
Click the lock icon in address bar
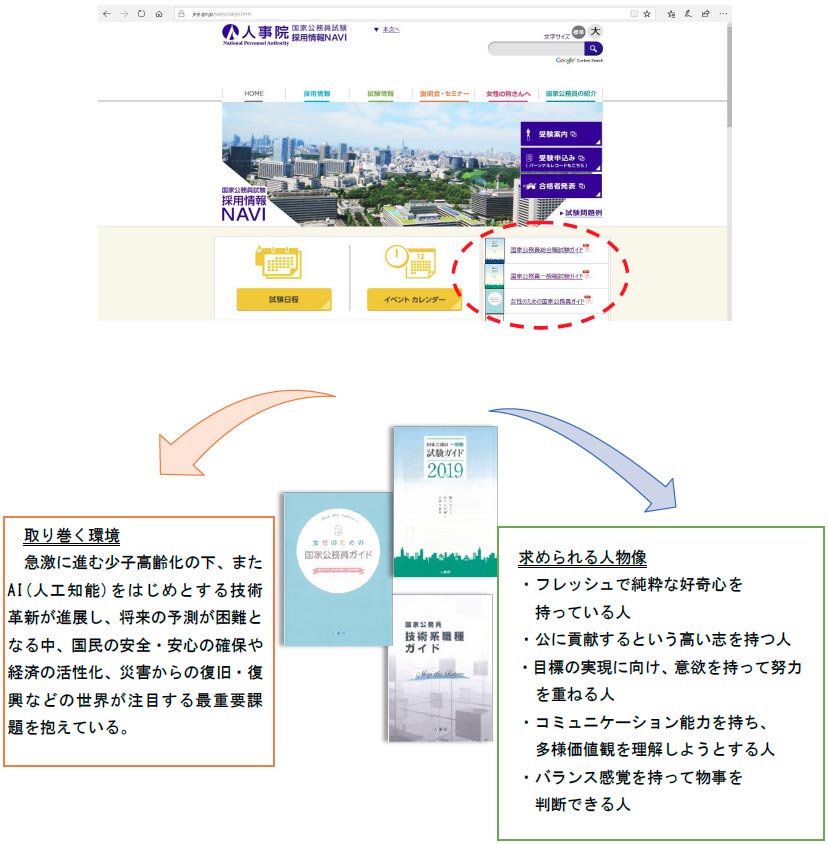click(181, 14)
